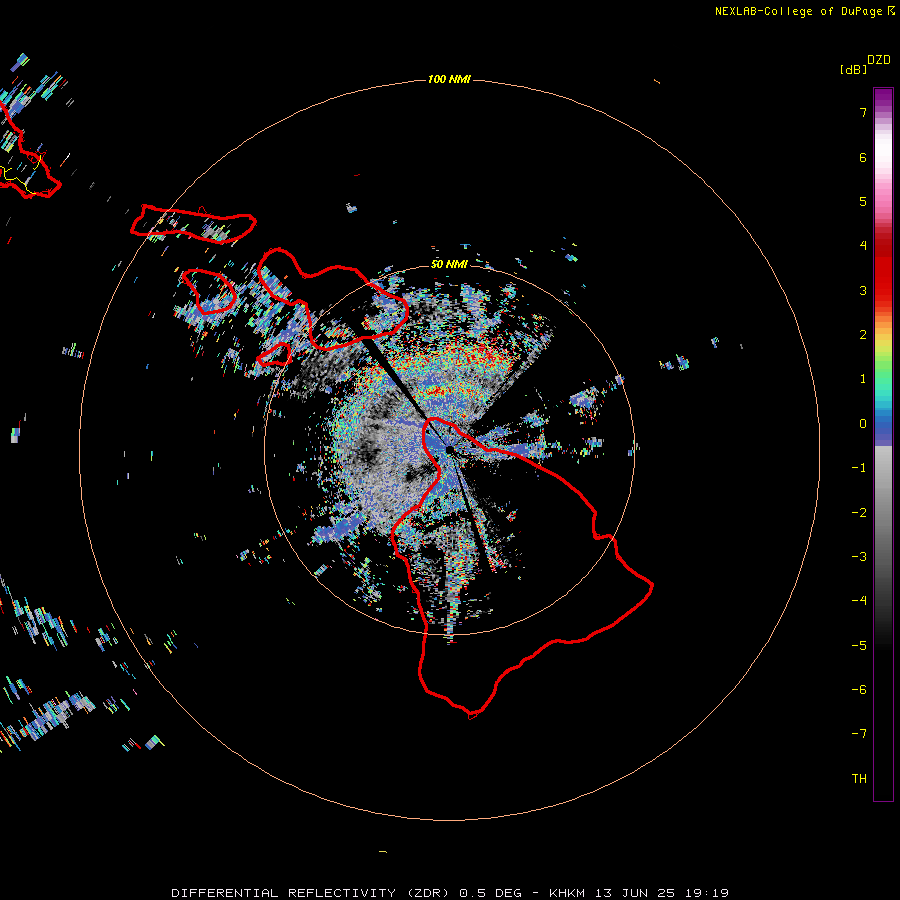Click the 1 value on the color scale
Image resolution: width=900 pixels, height=900 pixels.
coord(863,379)
